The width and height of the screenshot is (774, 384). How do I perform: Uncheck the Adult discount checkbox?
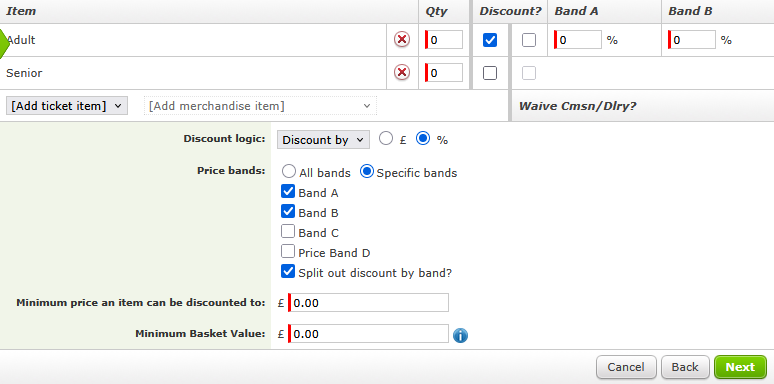point(490,40)
